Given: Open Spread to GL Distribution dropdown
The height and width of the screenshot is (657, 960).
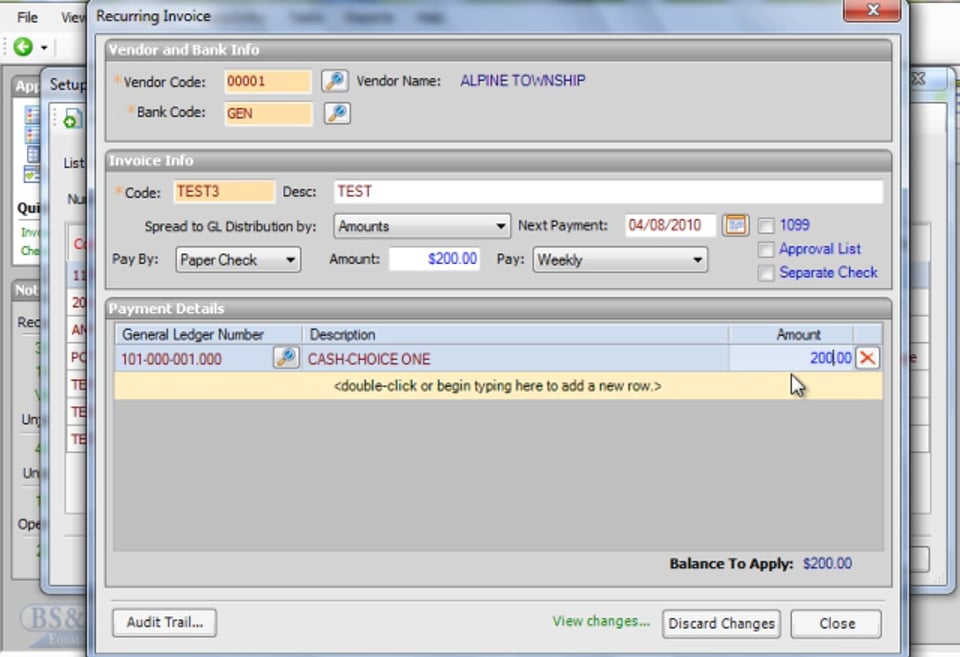Looking at the screenshot, I should (422, 227).
